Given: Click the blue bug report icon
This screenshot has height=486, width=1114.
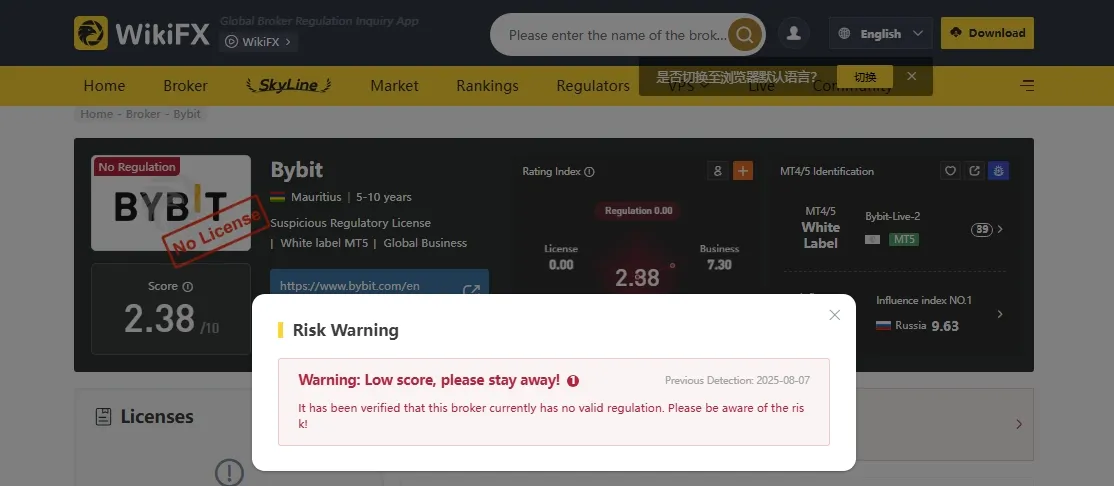Looking at the screenshot, I should pyautogui.click(x=998, y=171).
